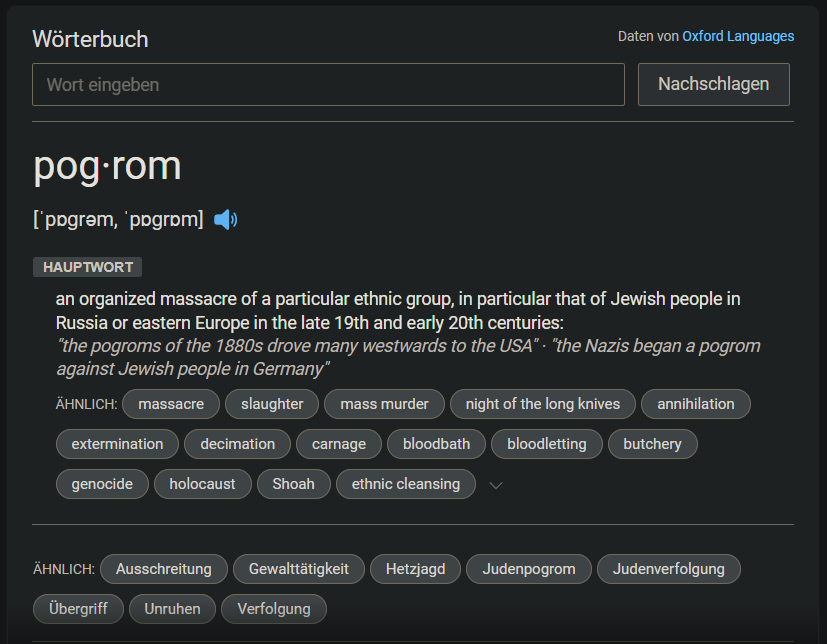Click the 'Ausschreitung' similar word chip
This screenshot has width=827, height=644.
point(164,569)
